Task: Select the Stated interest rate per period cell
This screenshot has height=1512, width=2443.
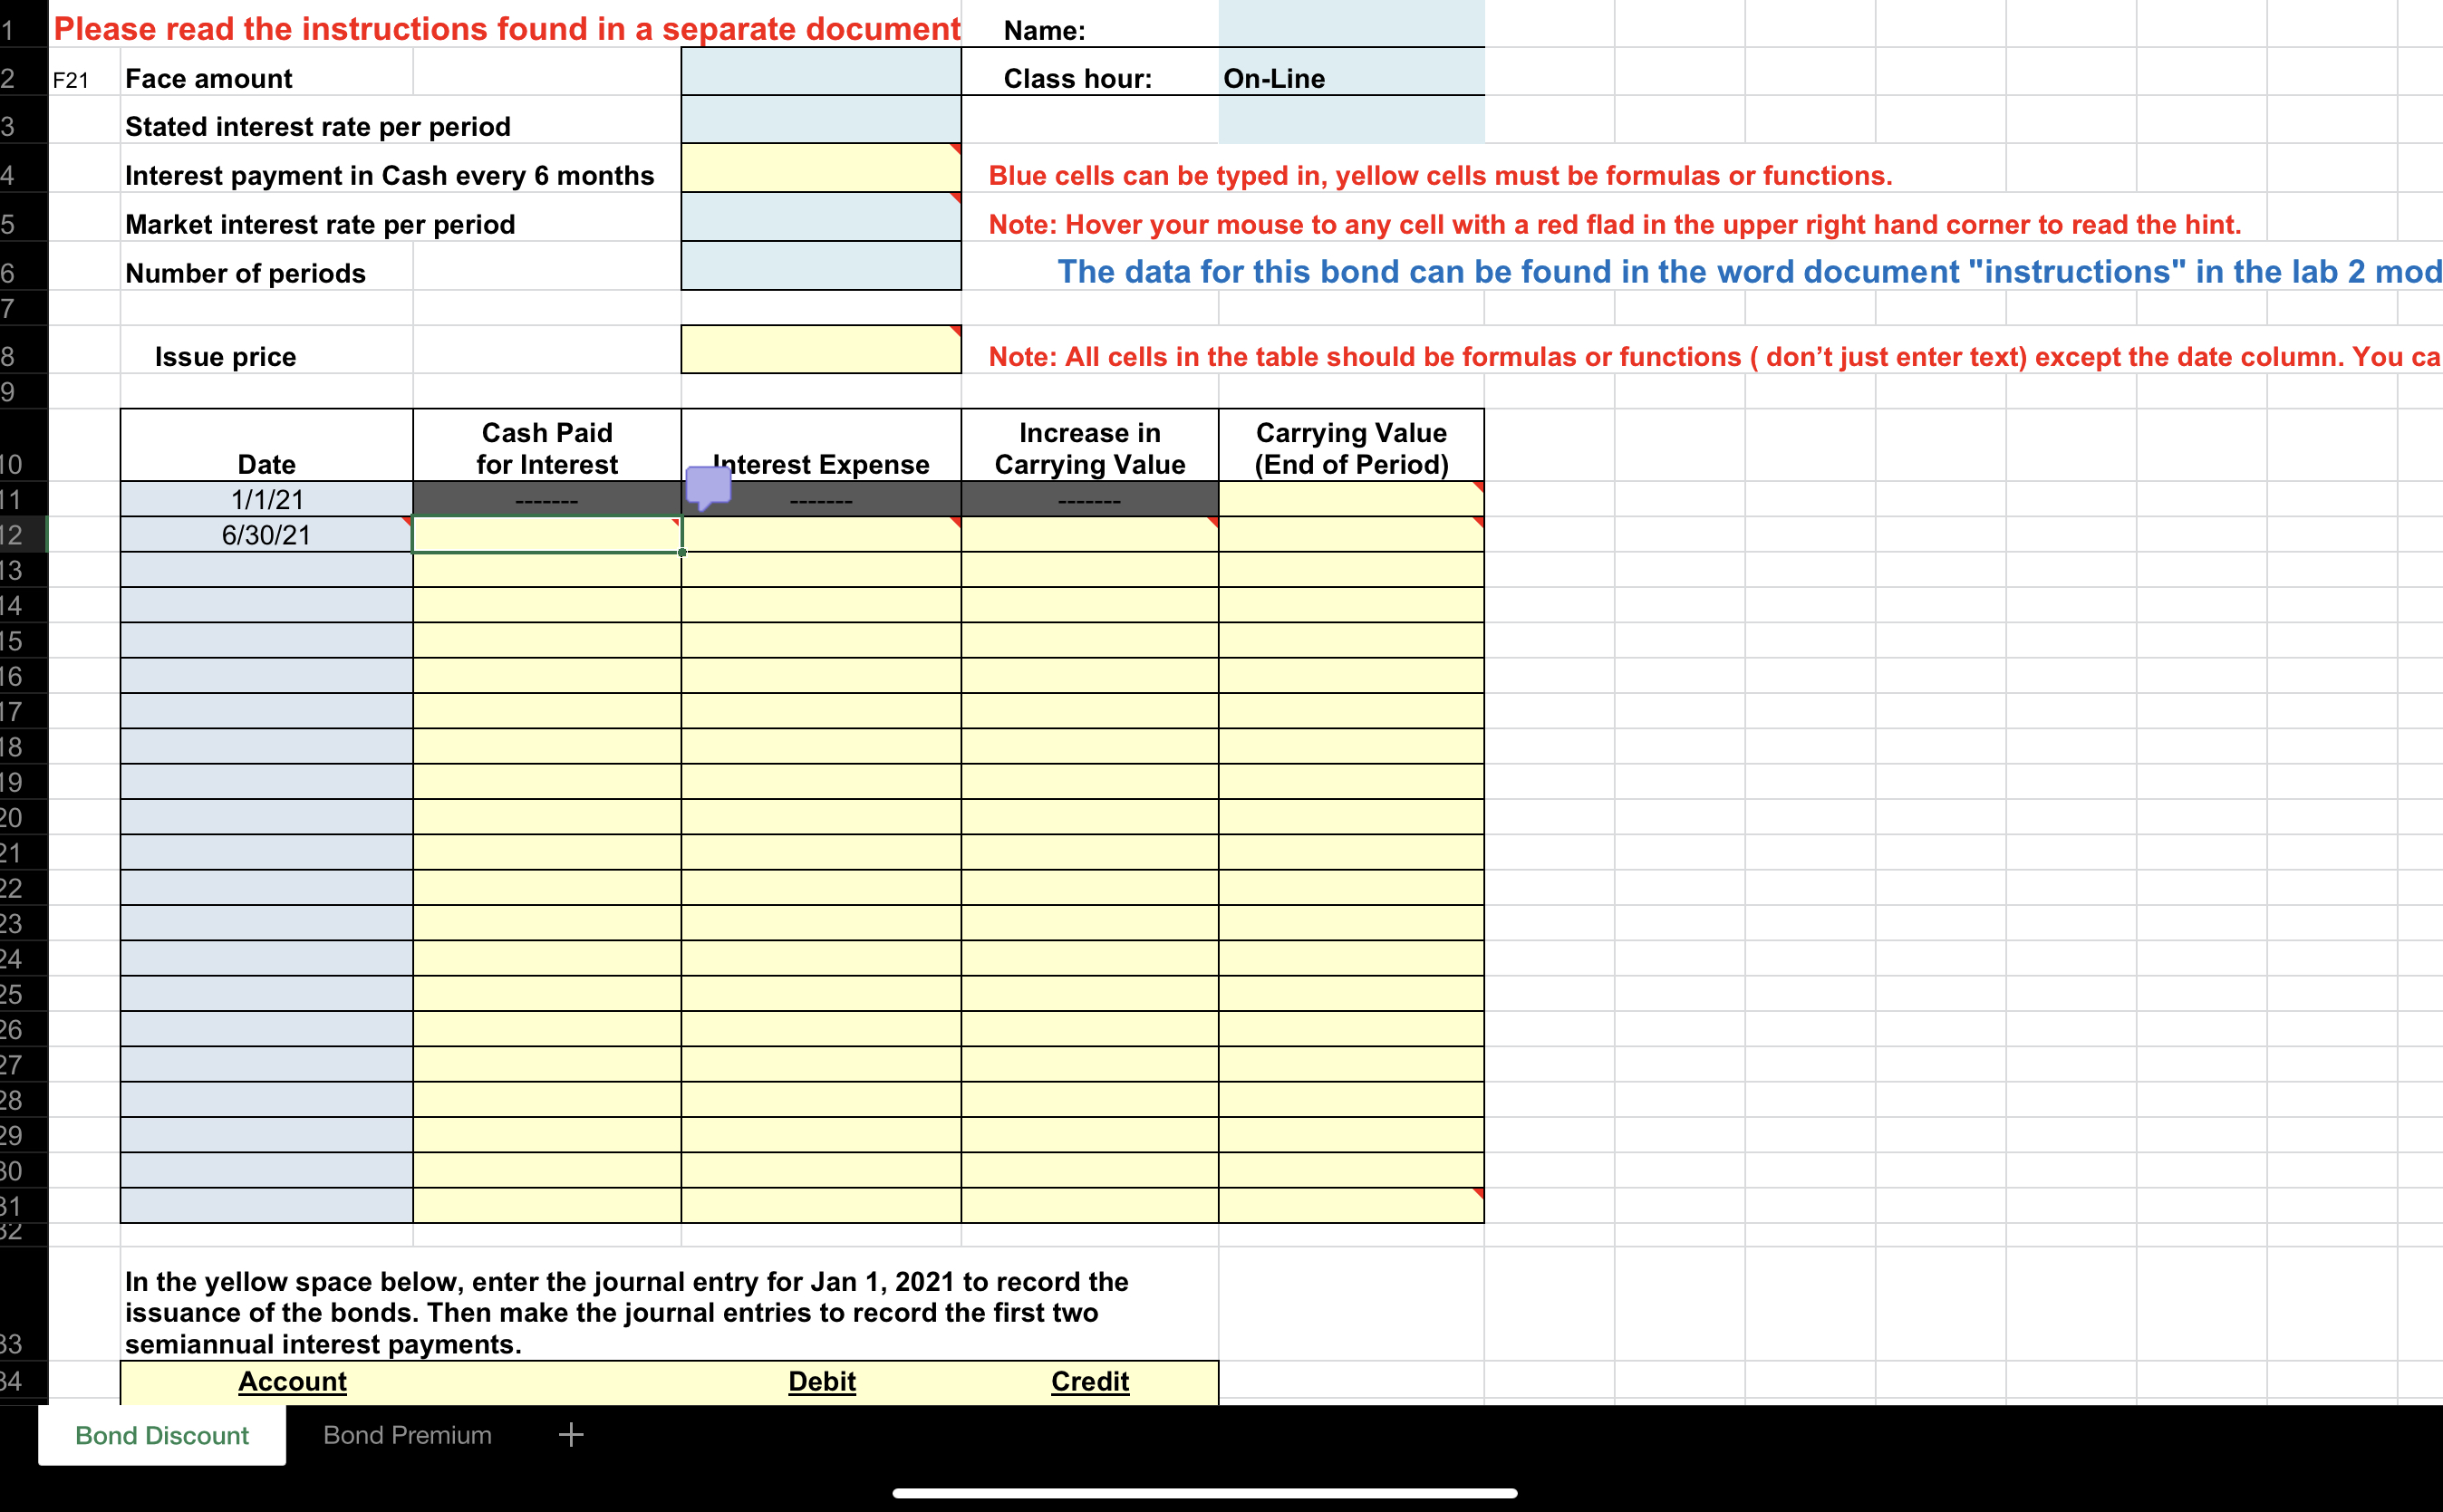Action: (x=818, y=122)
